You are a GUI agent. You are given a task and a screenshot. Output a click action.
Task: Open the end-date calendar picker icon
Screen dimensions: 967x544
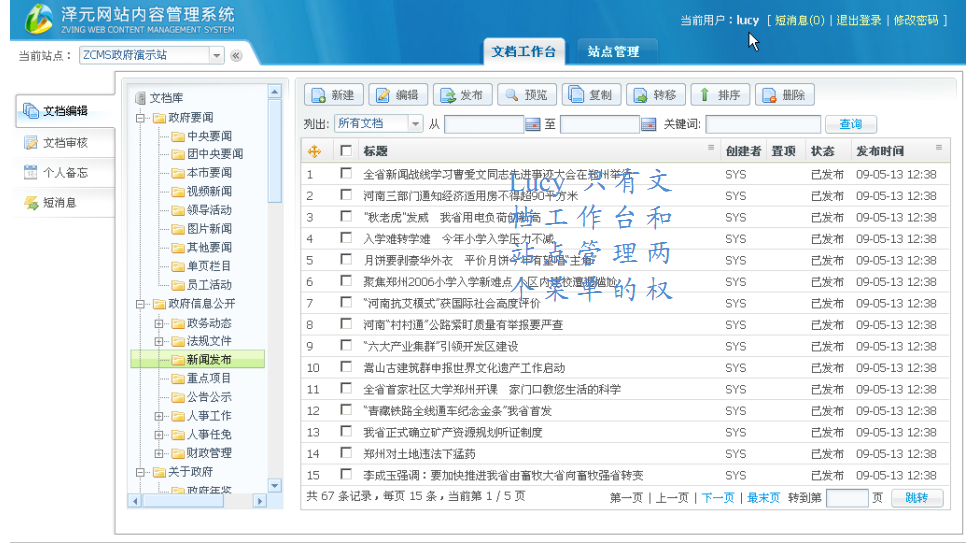point(648,125)
